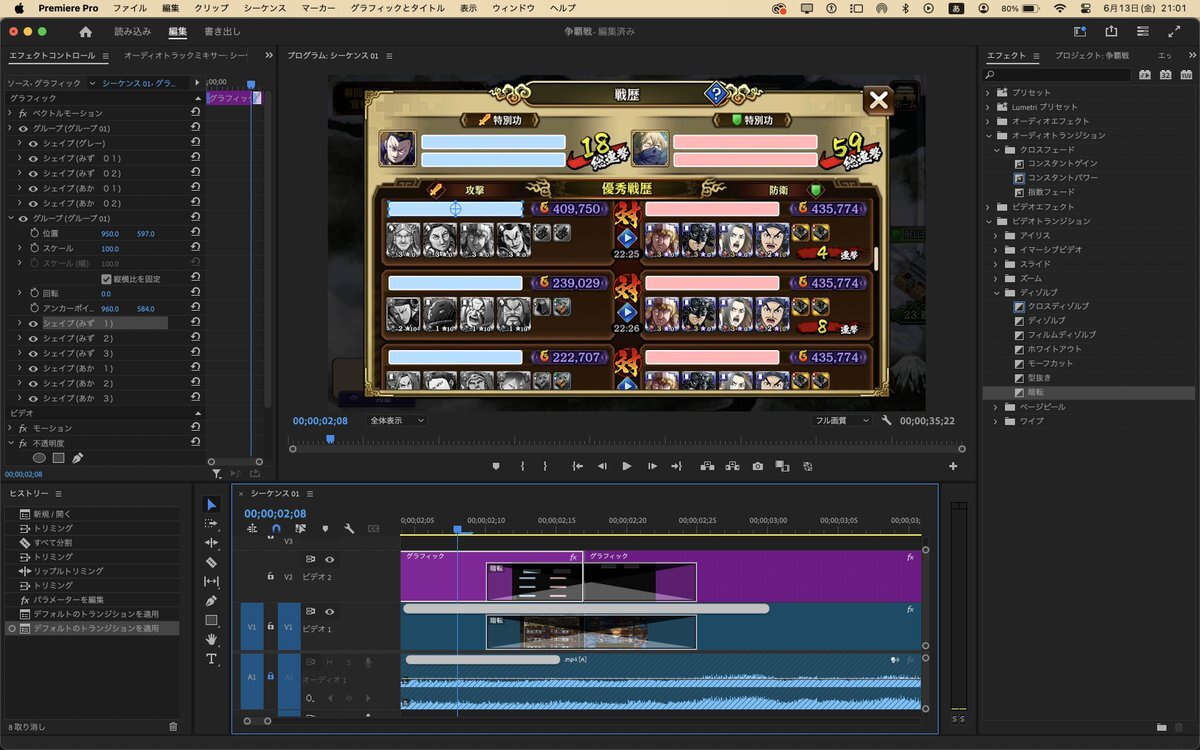1200x750 pixels.
Task: Toggle the position stopwatch animation
Action: pyautogui.click(x=33, y=233)
